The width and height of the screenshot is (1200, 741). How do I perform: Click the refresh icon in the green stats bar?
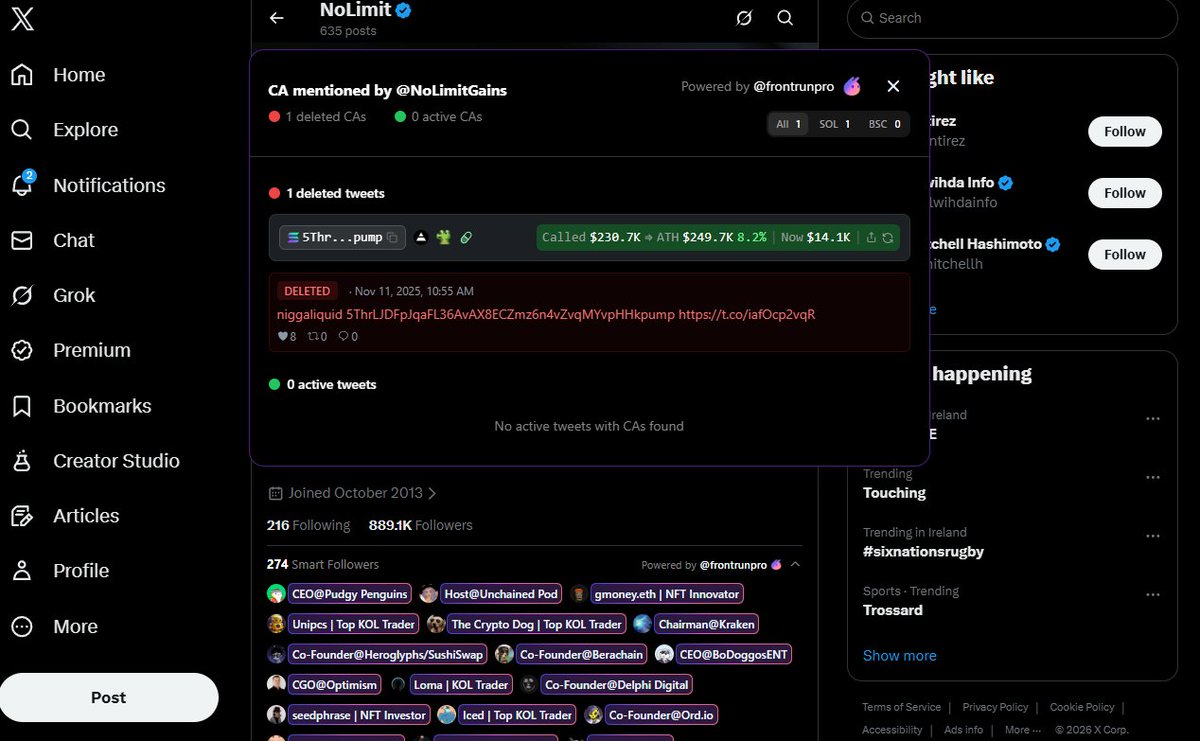[x=887, y=237]
